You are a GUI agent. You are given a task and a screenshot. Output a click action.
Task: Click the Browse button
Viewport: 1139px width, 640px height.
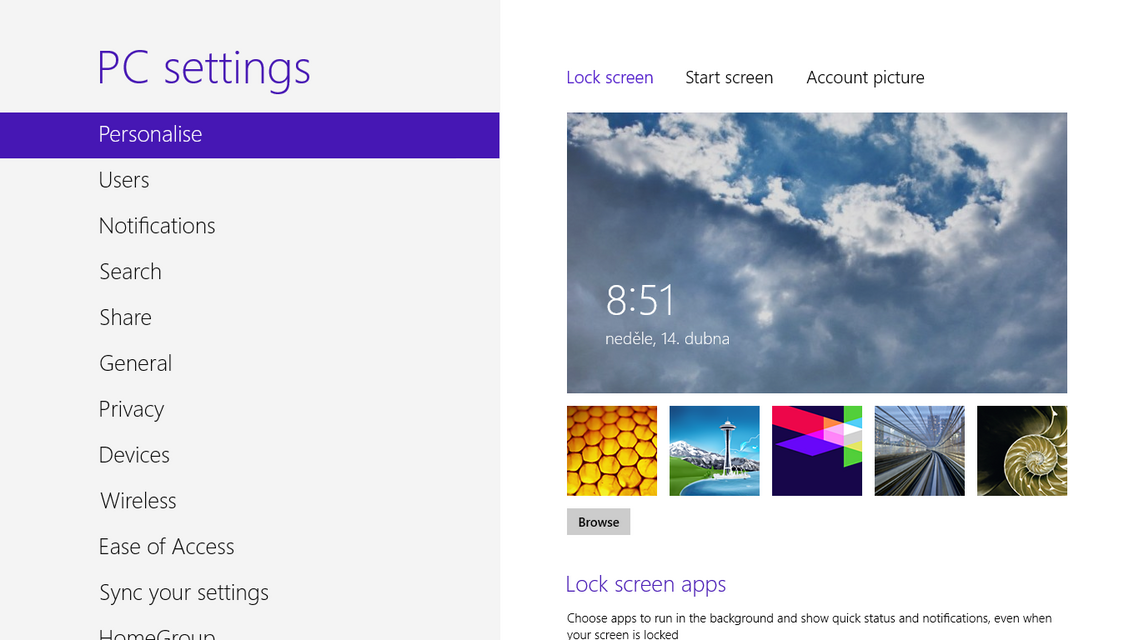[598, 522]
